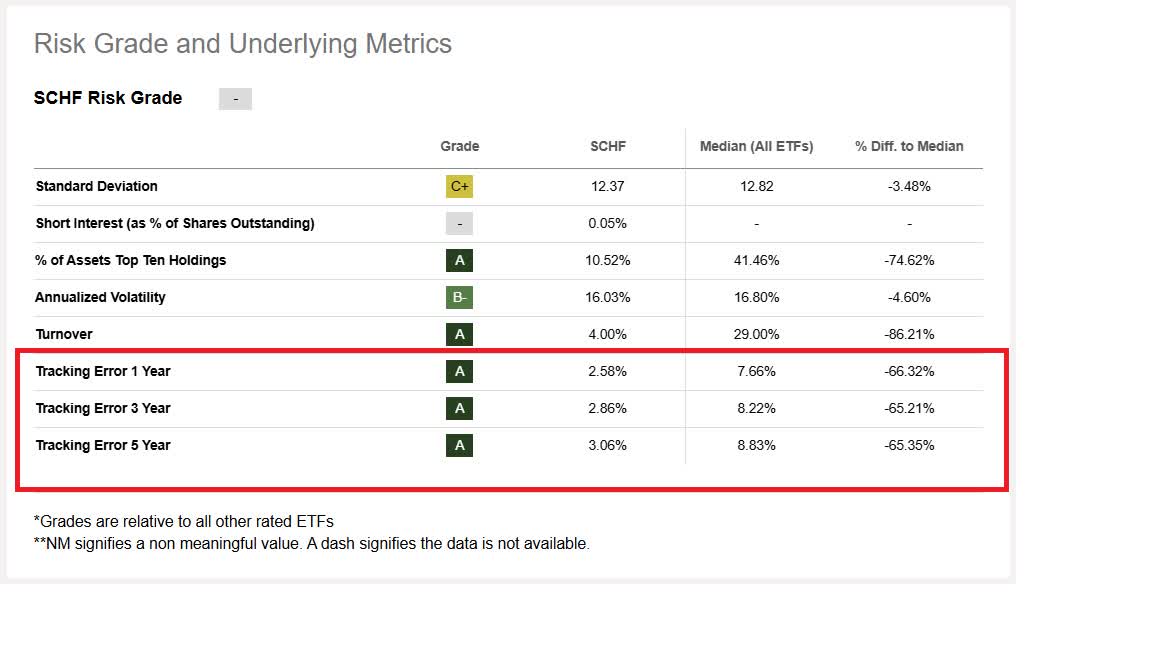The image size is (1152, 648).
Task: Click the Tracking Error 5 Year grade badge
Action: coord(459,445)
